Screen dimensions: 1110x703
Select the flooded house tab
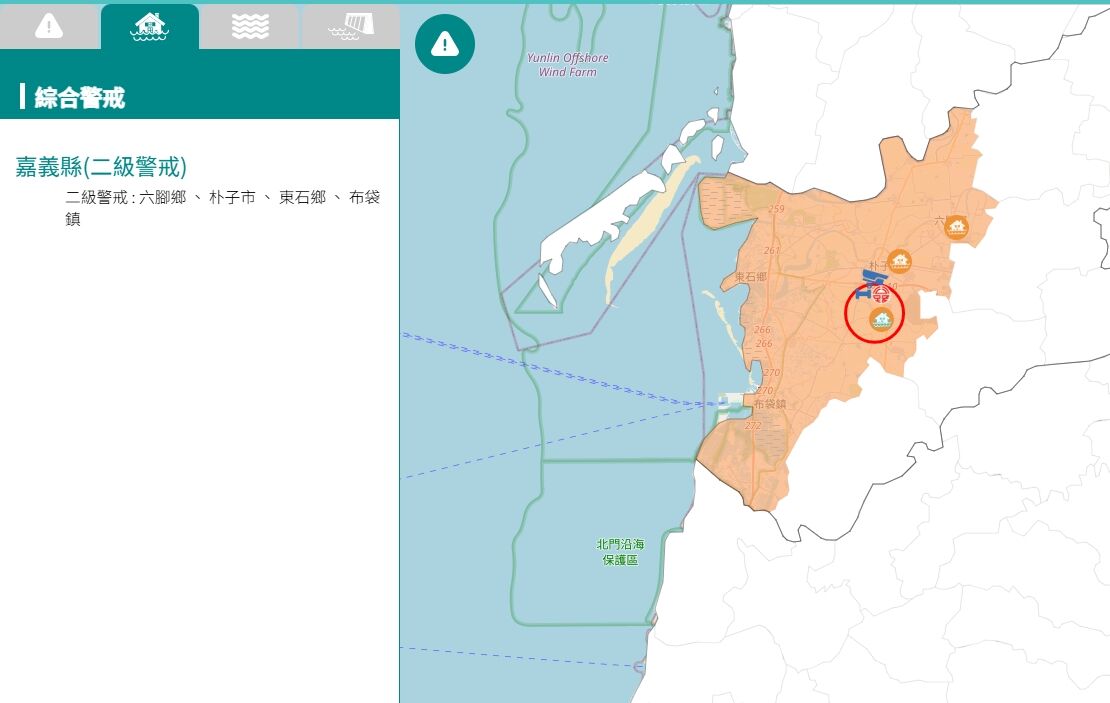point(149,27)
